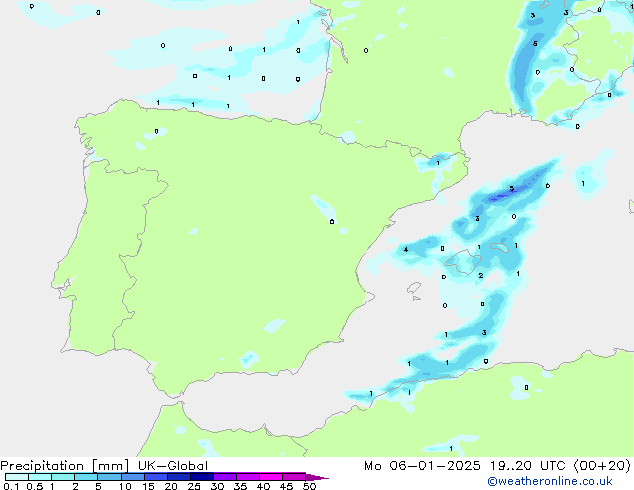Click the 'Mo 06-01-2025' date text
Image resolution: width=634 pixels, height=490 pixels.
click(x=423, y=466)
